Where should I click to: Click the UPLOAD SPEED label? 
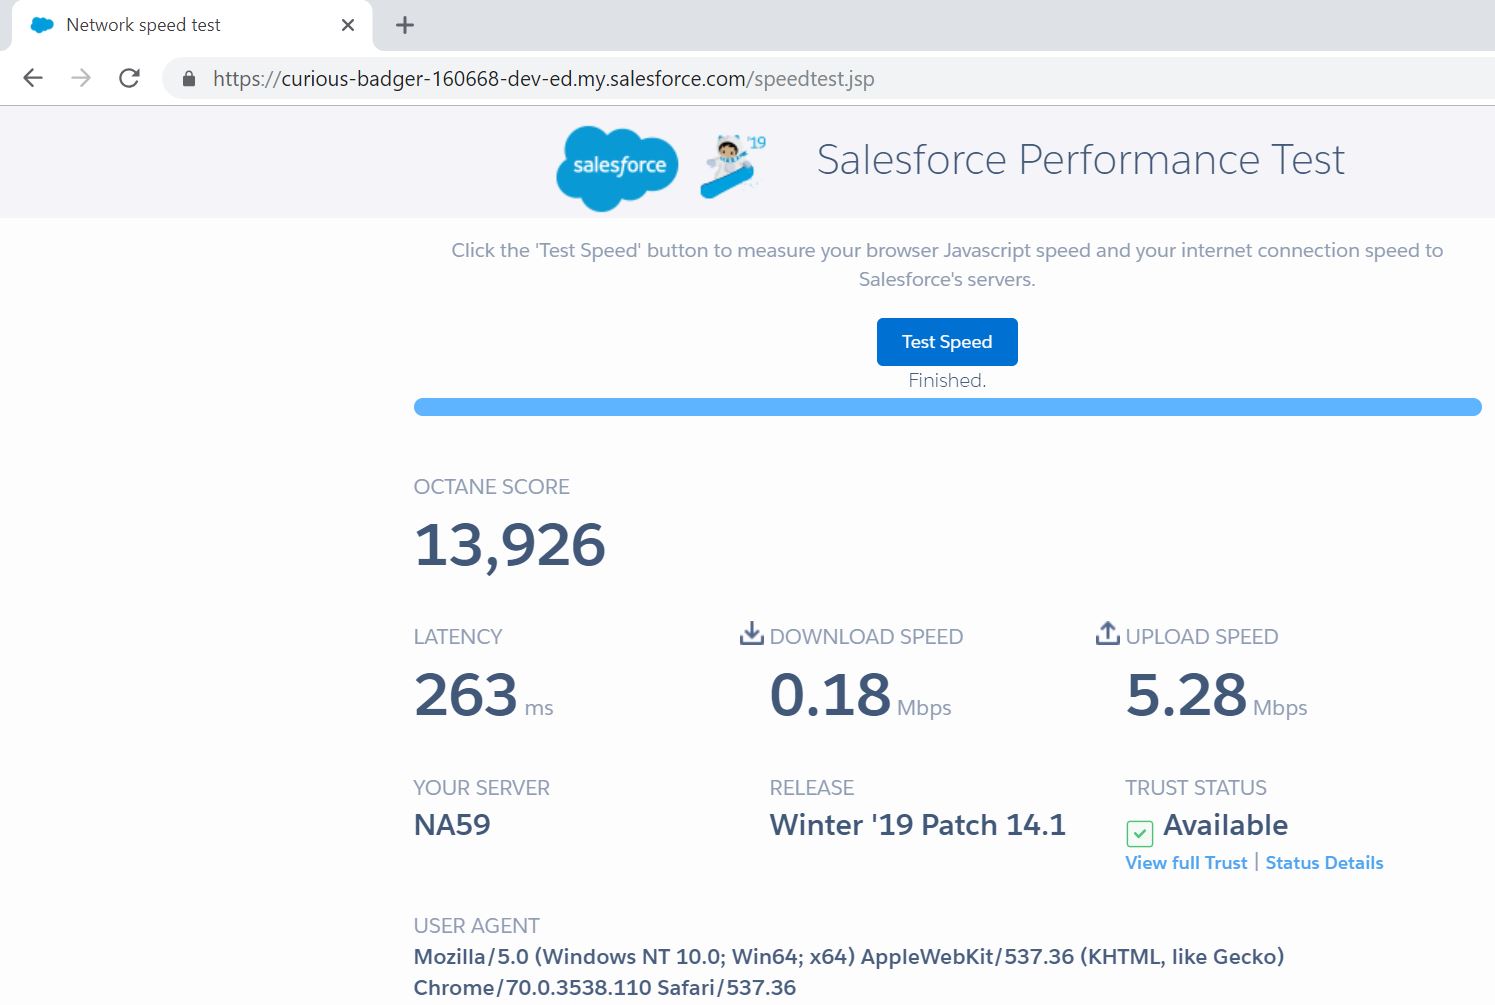1202,637
